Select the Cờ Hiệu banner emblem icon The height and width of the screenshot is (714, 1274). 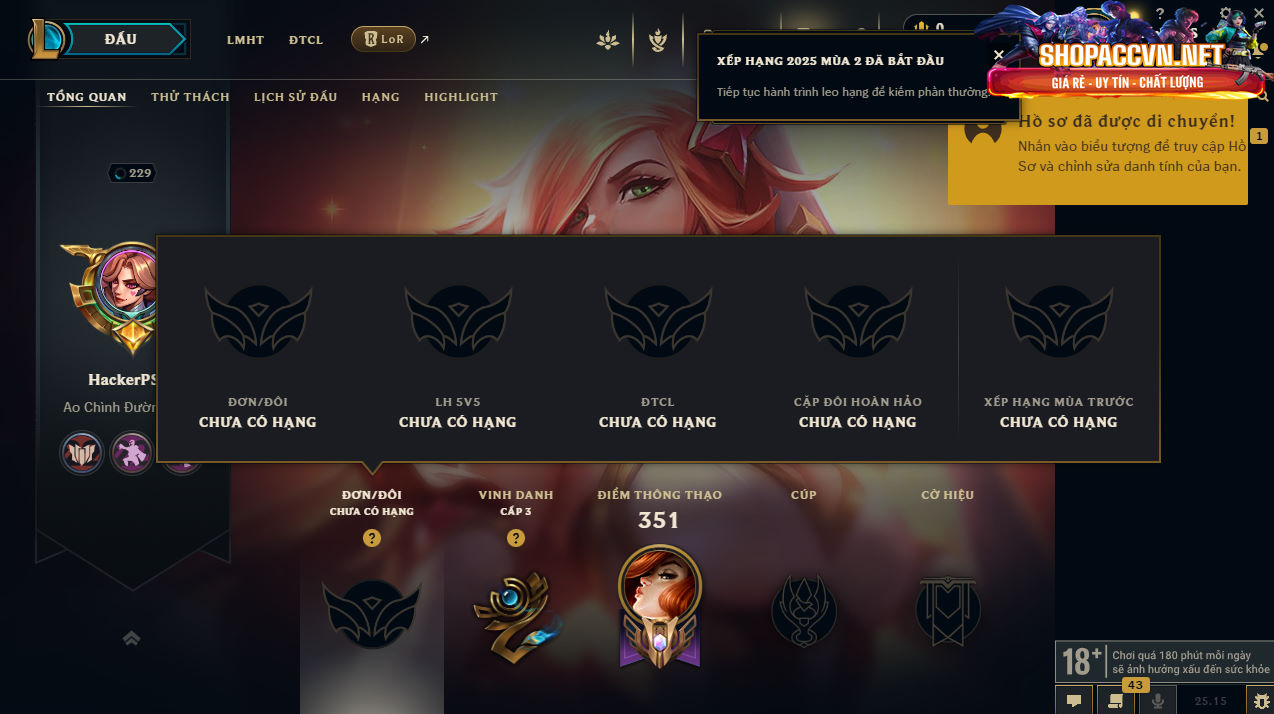click(x=948, y=610)
